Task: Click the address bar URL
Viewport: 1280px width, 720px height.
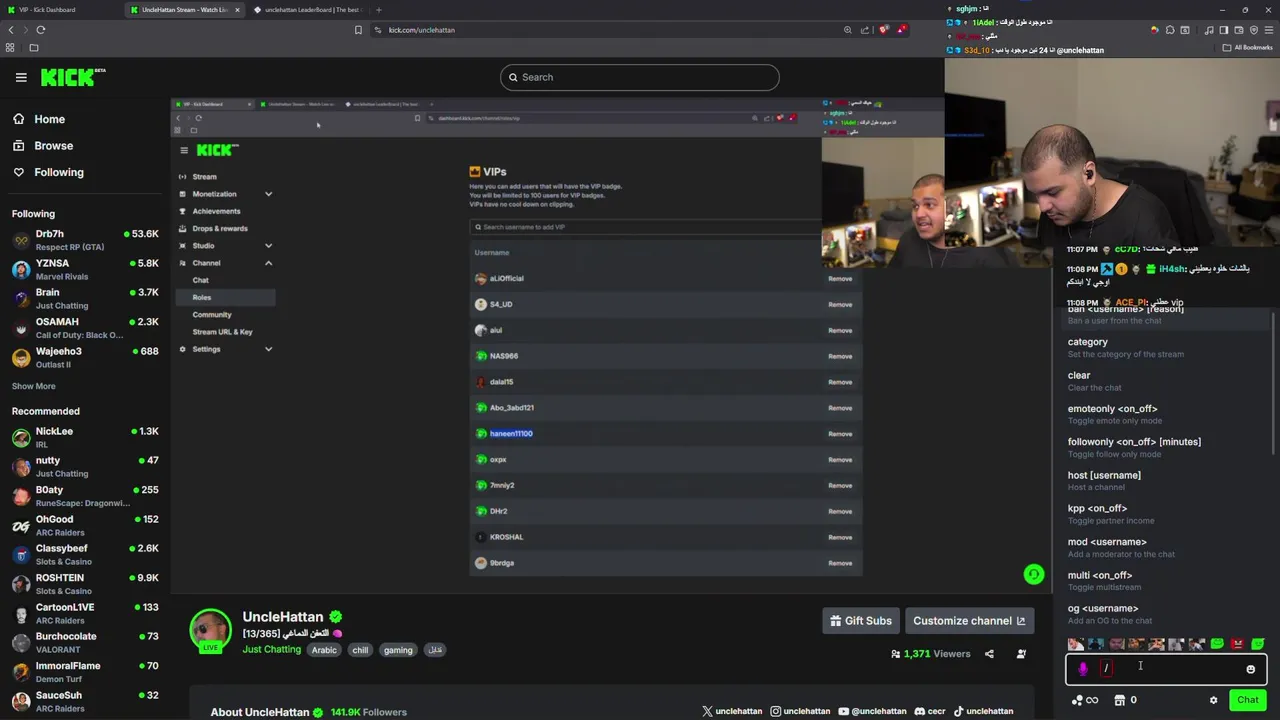Action: click(422, 30)
